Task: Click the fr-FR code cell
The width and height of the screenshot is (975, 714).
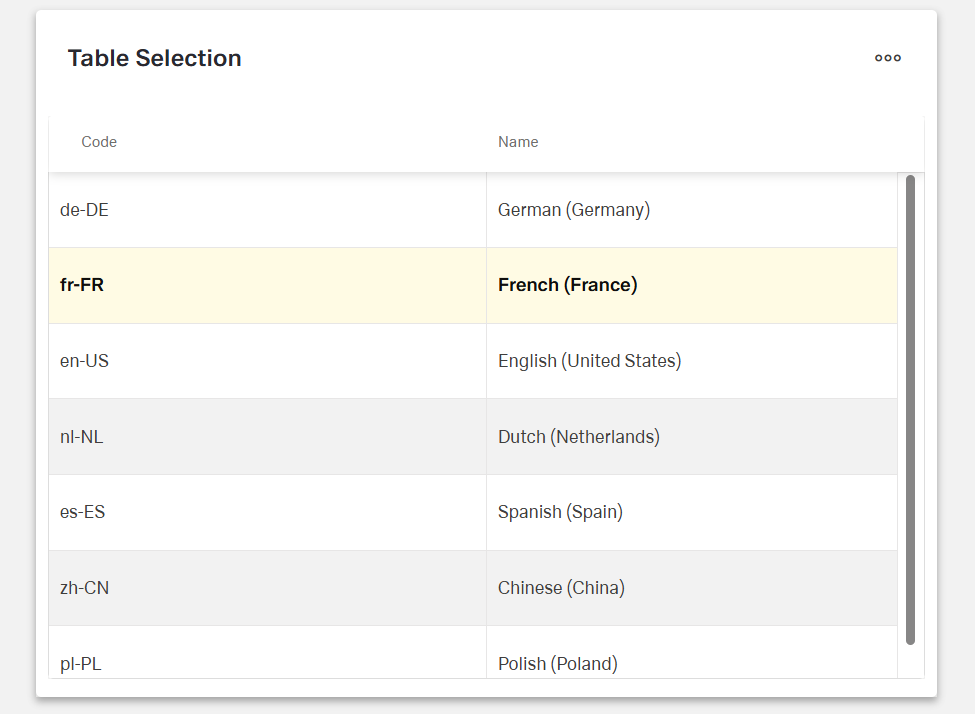Action: tap(82, 285)
